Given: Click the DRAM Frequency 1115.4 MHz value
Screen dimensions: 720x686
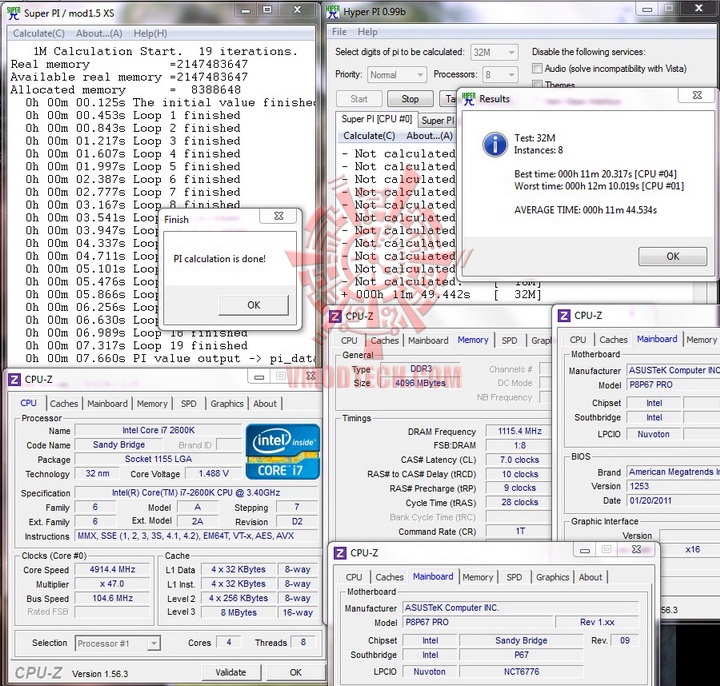Looking at the screenshot, I should click(519, 431).
